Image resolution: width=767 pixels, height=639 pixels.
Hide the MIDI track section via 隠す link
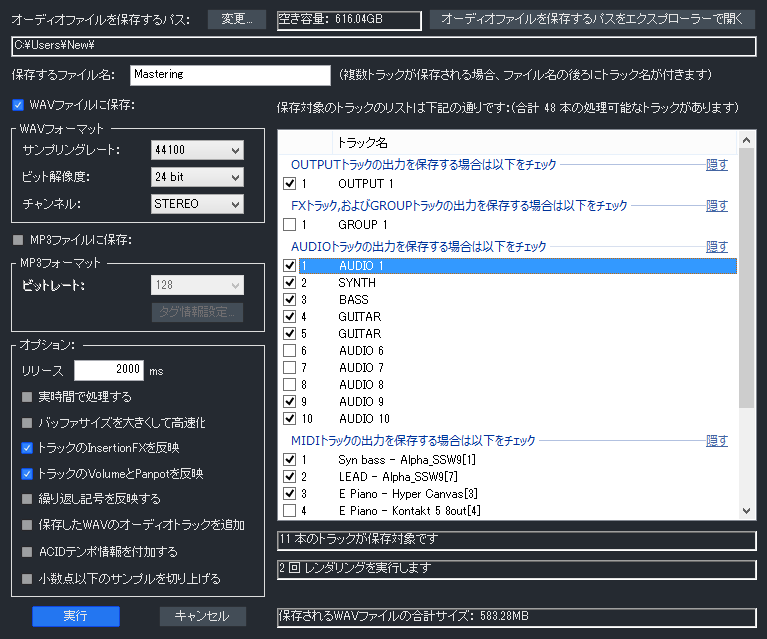(x=717, y=440)
